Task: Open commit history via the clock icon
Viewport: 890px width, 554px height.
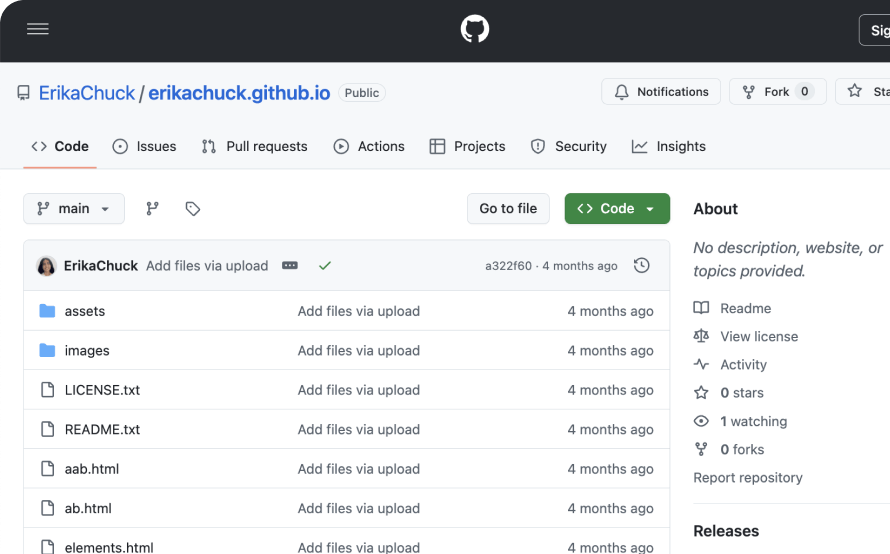Action: click(x=641, y=265)
